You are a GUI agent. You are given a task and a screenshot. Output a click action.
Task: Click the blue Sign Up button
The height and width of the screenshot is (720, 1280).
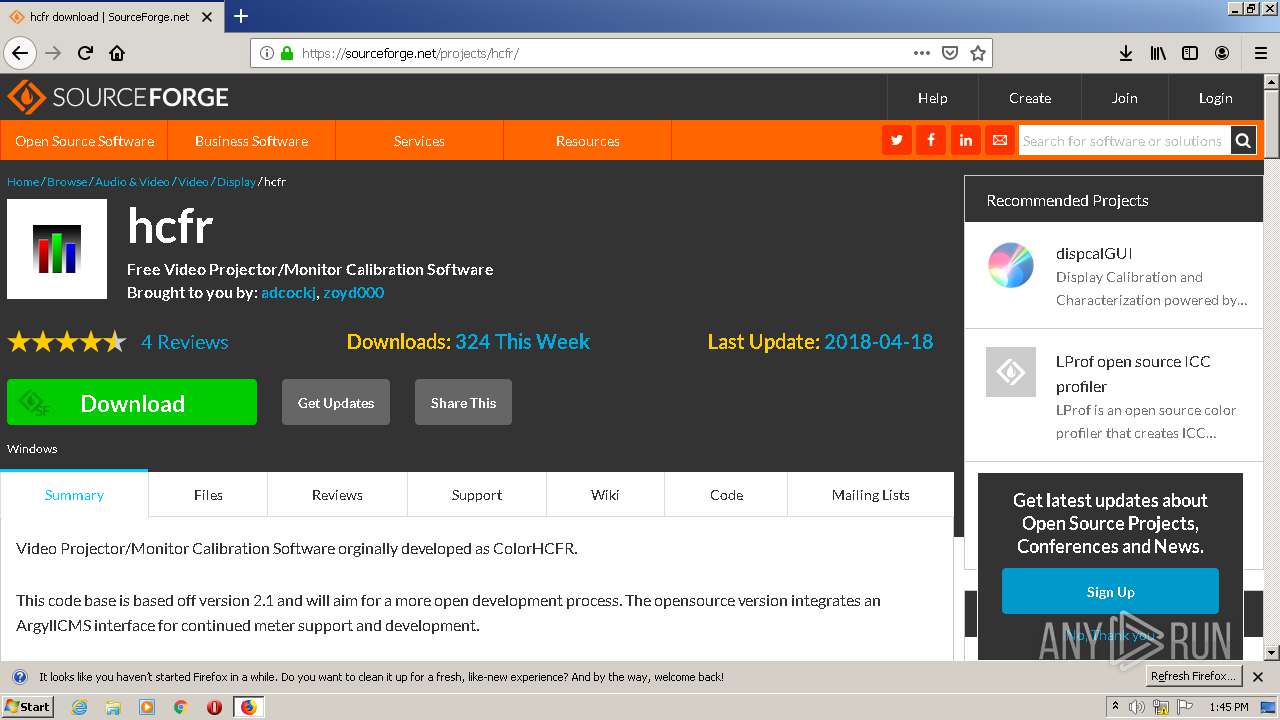pos(1110,591)
